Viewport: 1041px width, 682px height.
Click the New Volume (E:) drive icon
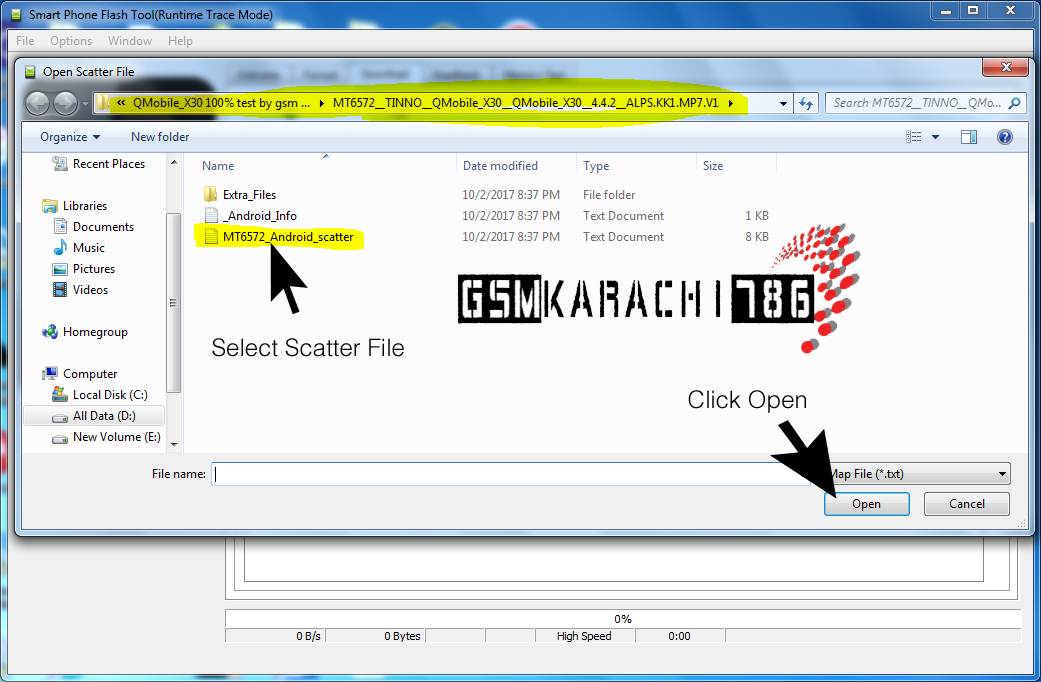point(60,438)
